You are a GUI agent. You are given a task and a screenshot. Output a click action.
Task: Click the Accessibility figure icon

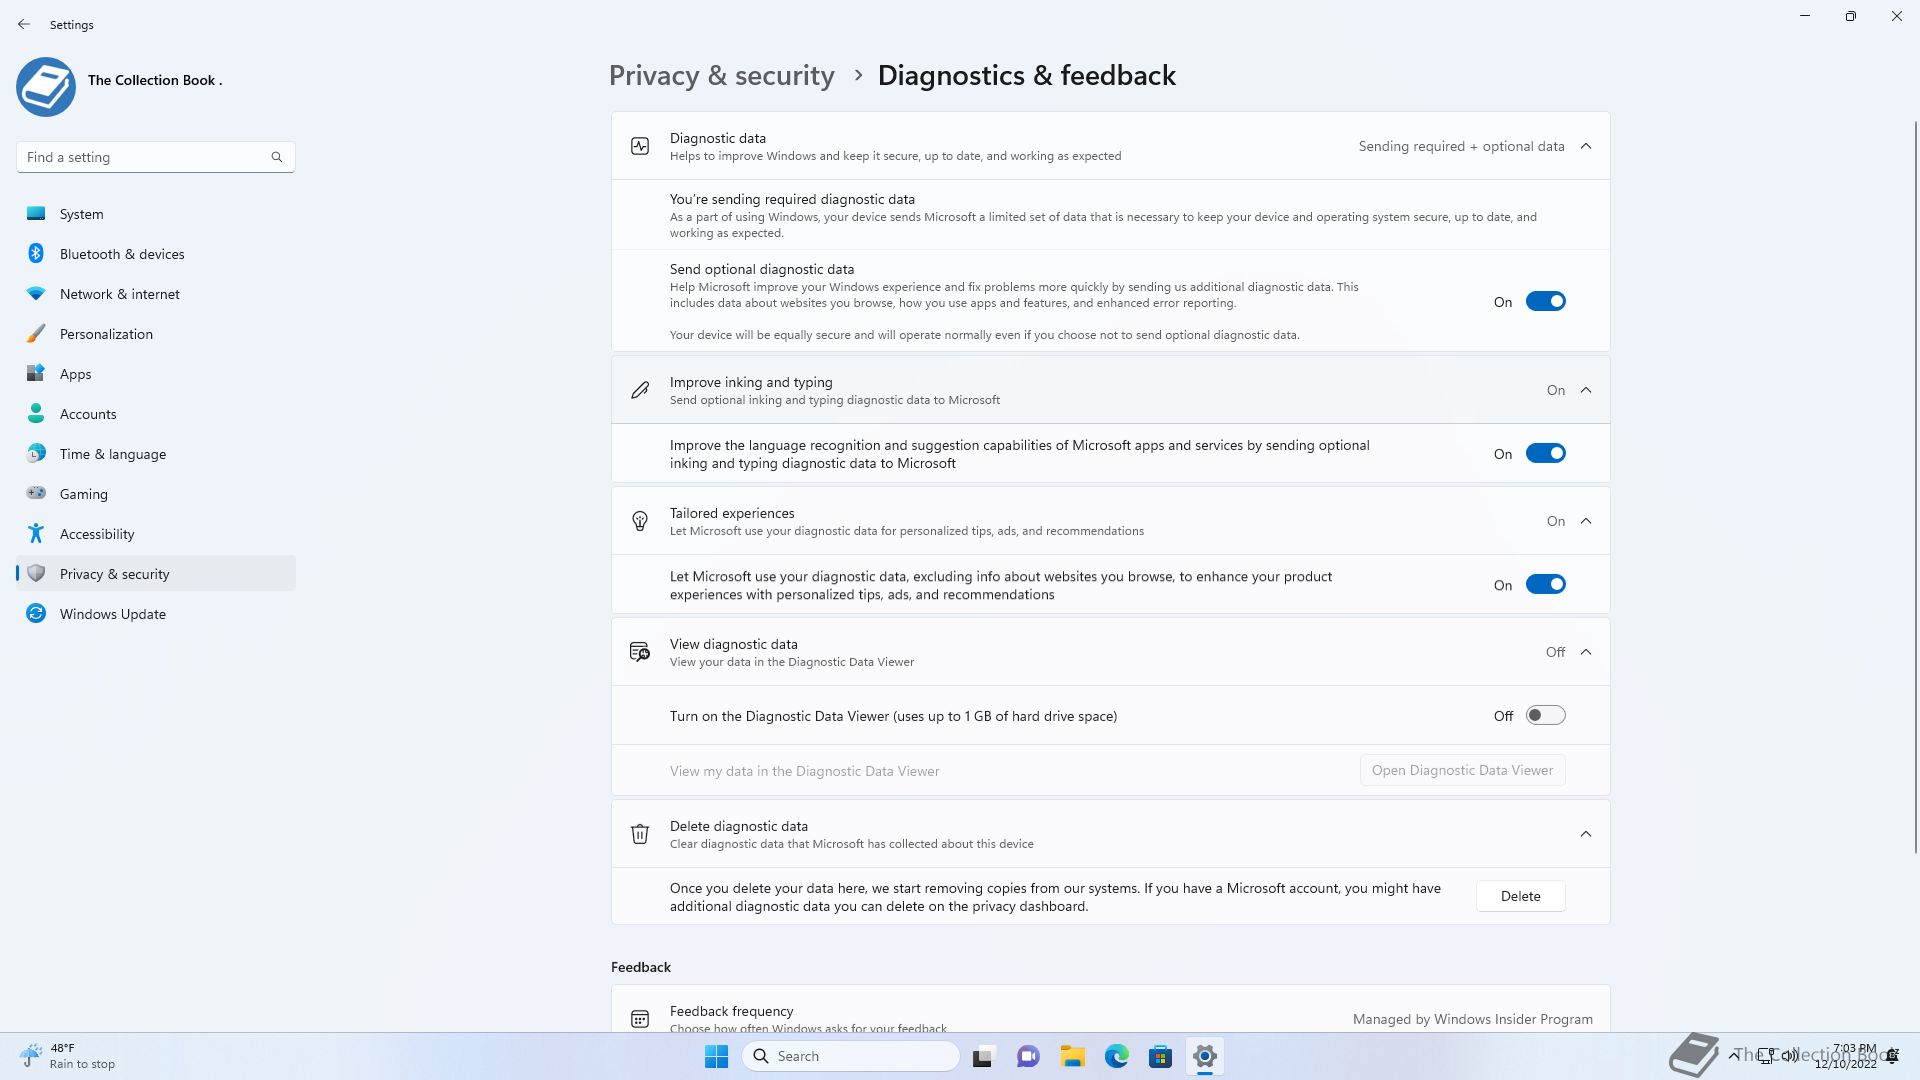pyautogui.click(x=36, y=533)
